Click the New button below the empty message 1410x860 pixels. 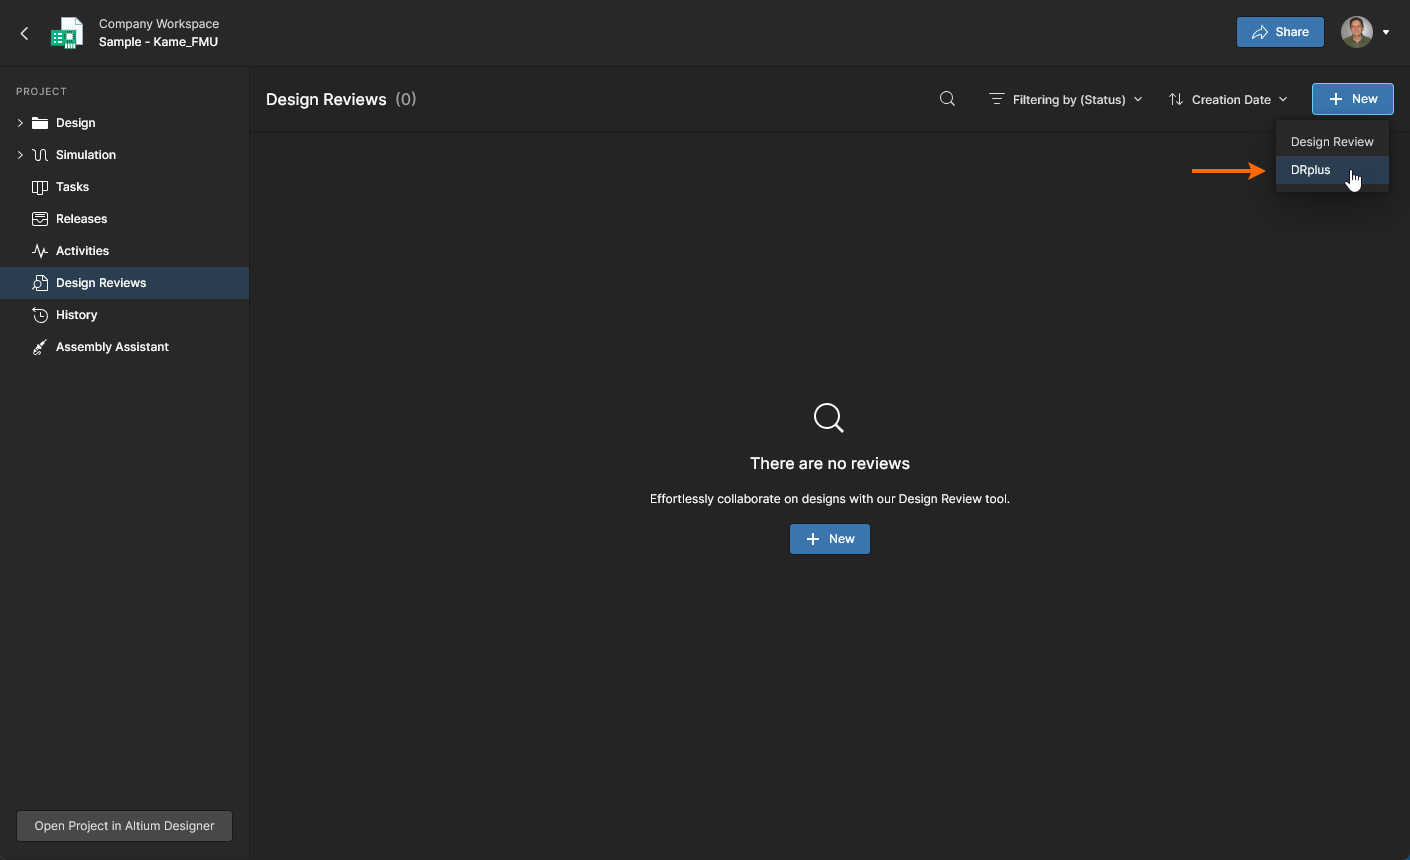coord(830,539)
